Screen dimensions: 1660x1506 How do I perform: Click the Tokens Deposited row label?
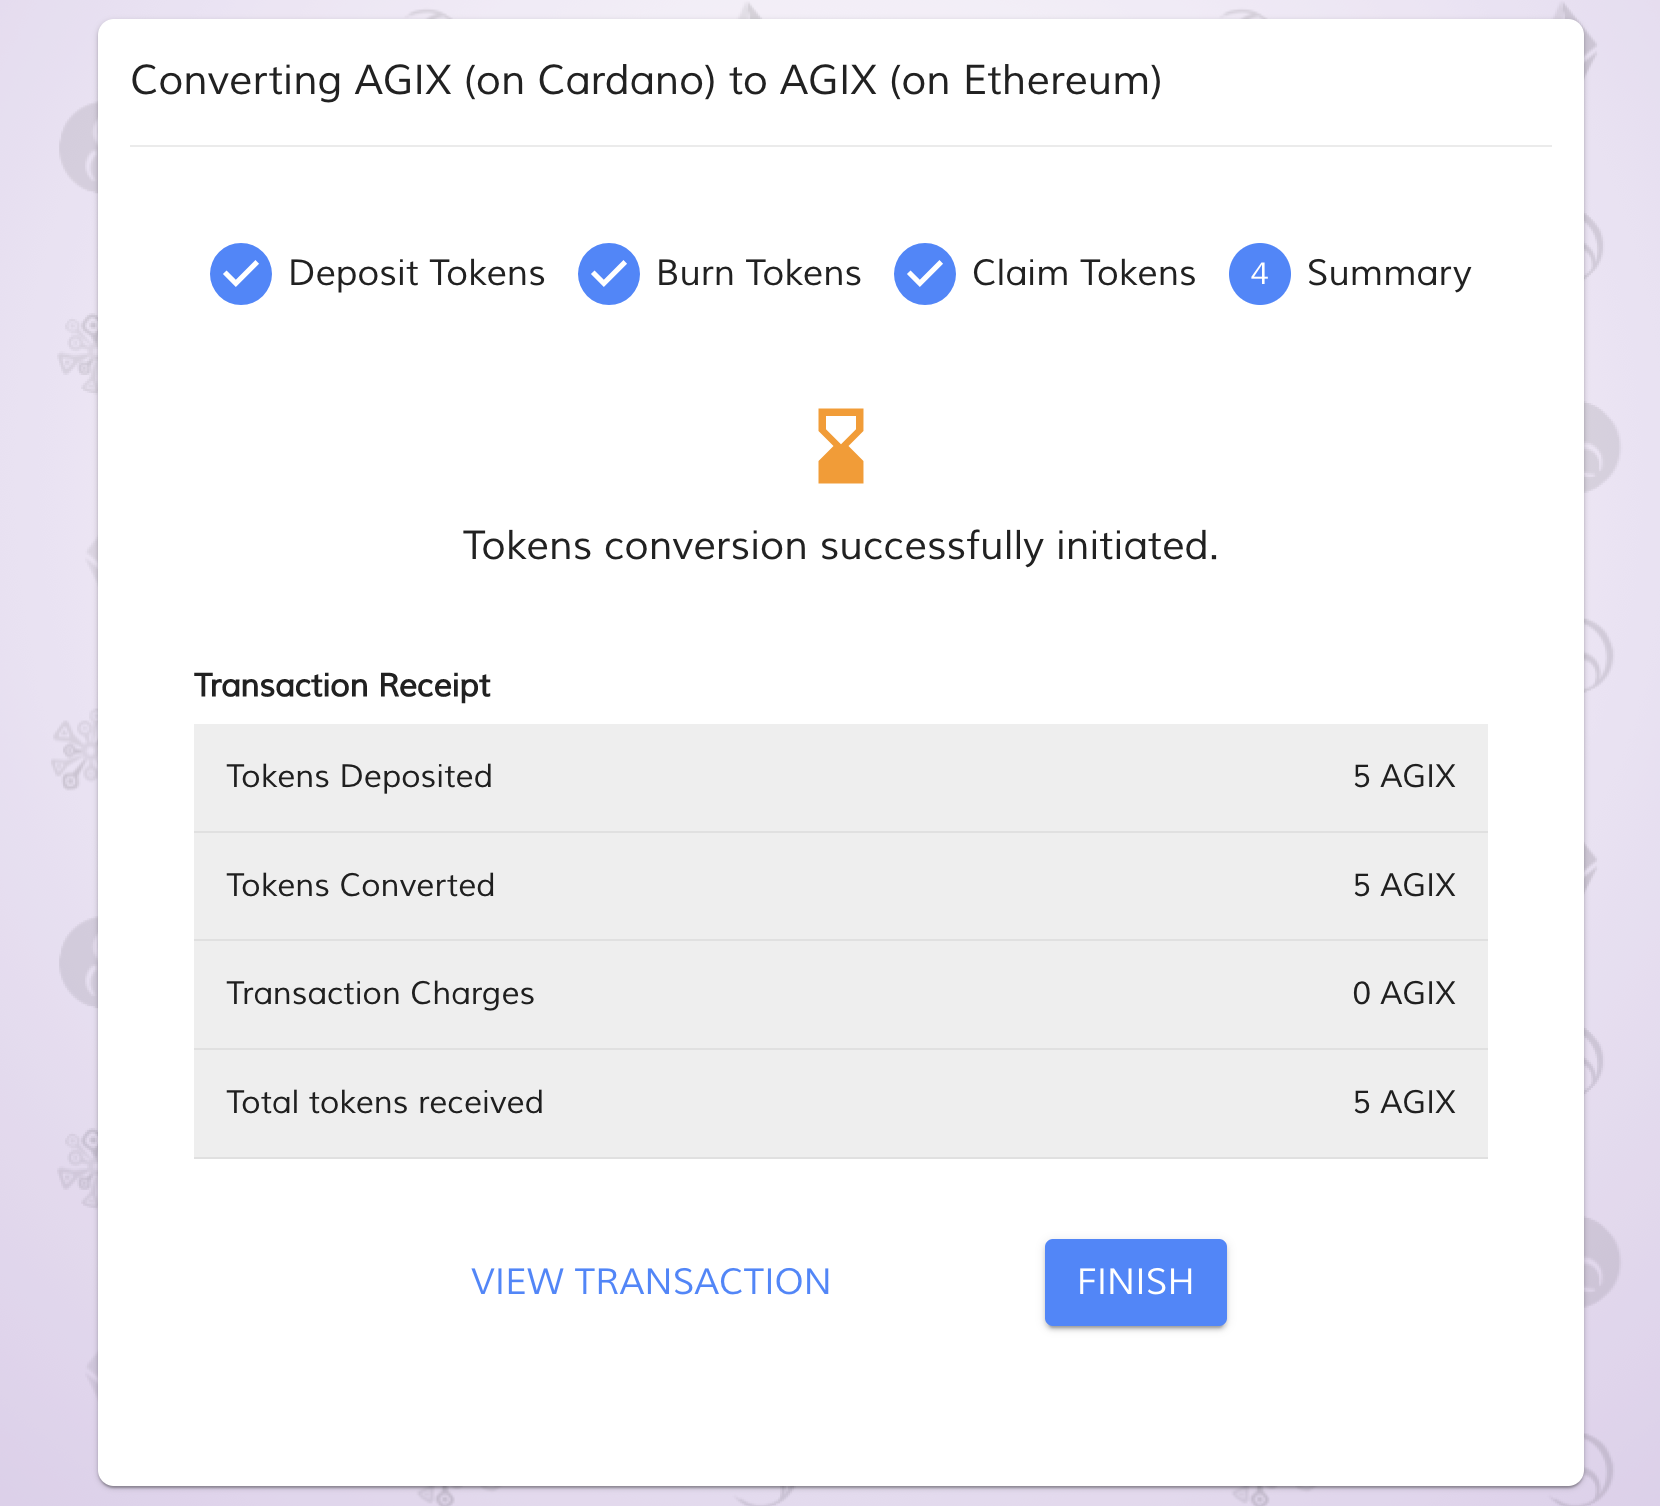(x=360, y=777)
